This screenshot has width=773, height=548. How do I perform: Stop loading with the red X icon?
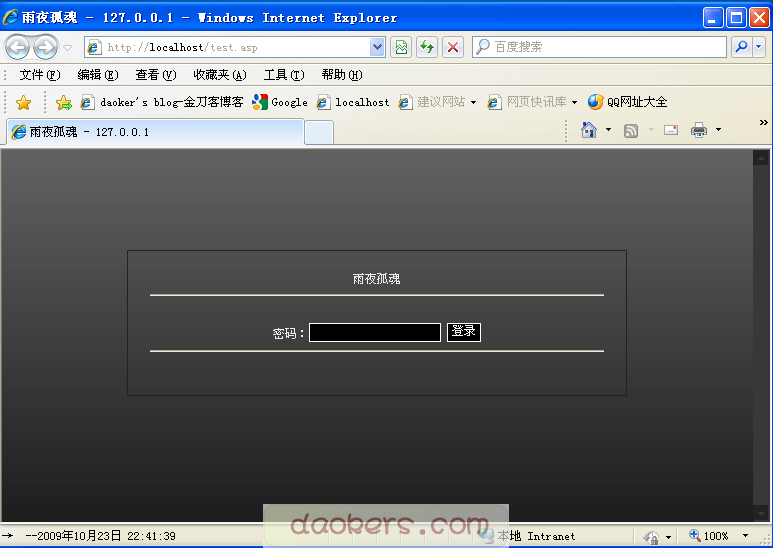453,47
